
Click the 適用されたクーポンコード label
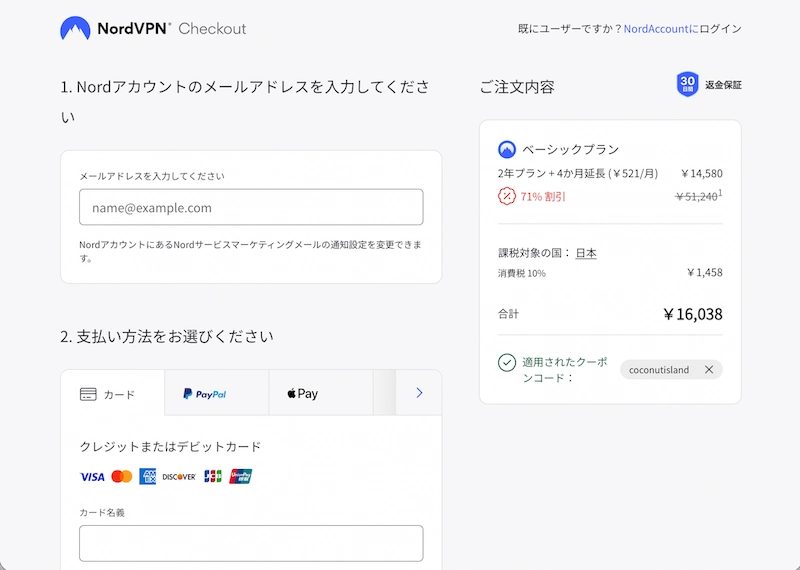point(564,370)
